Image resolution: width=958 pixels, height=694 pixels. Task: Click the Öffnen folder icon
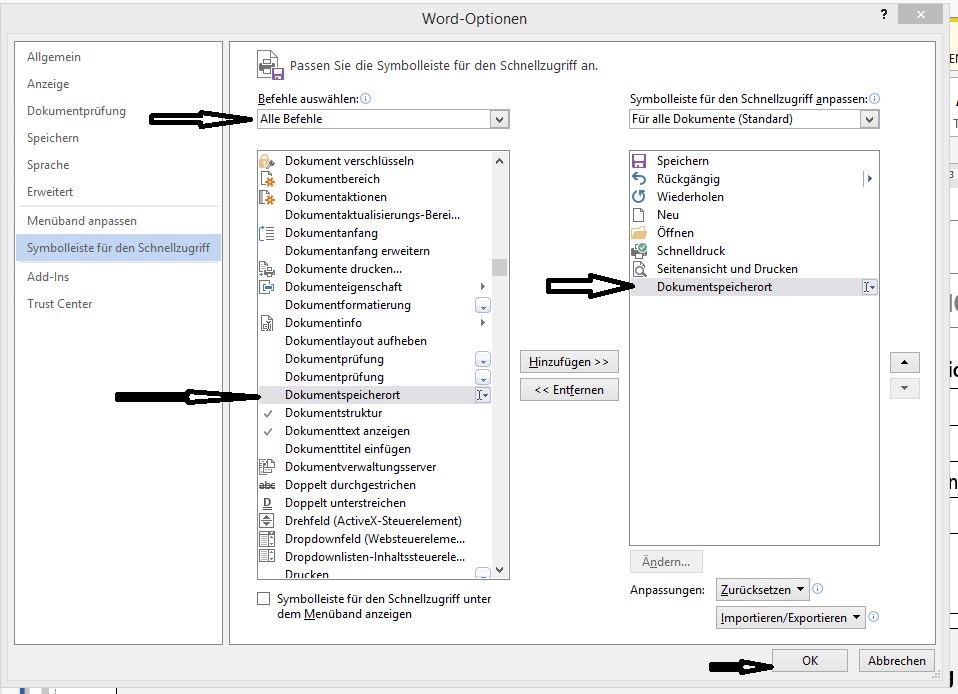638,233
